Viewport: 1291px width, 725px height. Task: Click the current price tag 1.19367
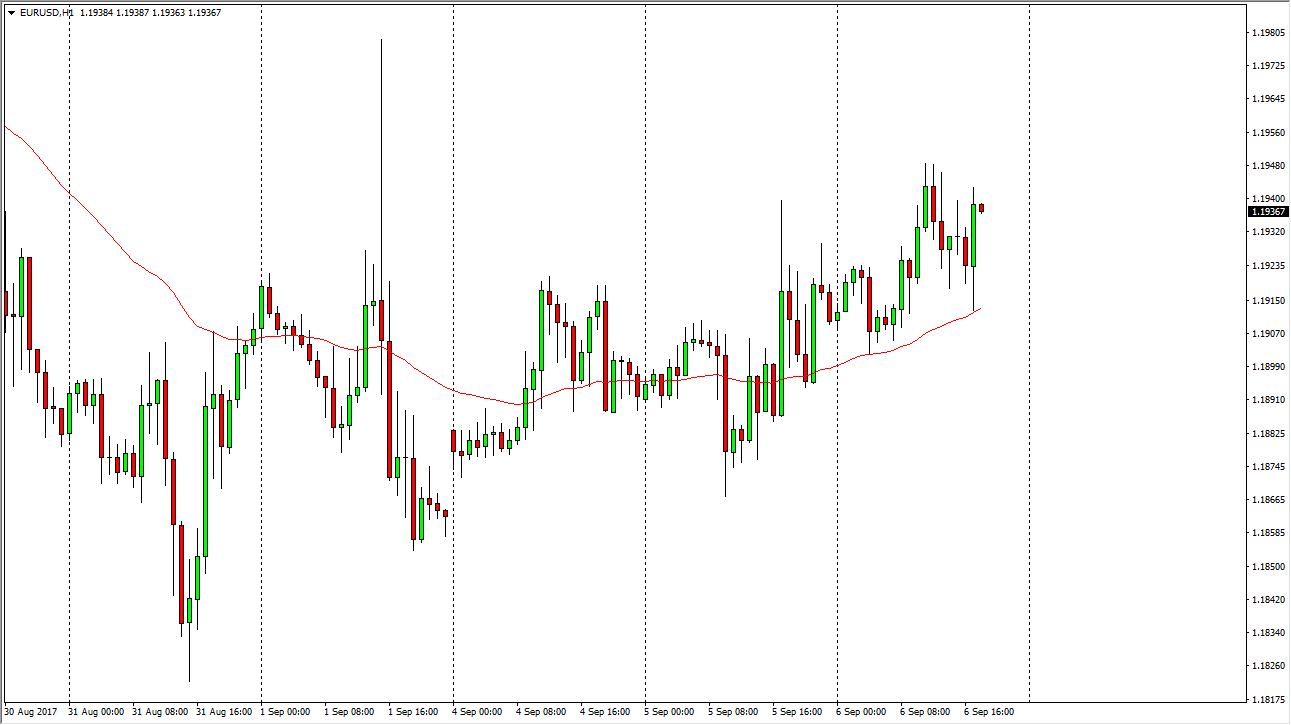click(1268, 212)
